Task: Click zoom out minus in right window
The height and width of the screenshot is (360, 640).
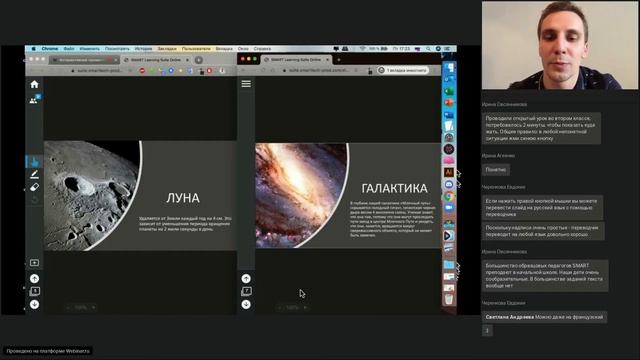Action: pyautogui.click(x=280, y=307)
